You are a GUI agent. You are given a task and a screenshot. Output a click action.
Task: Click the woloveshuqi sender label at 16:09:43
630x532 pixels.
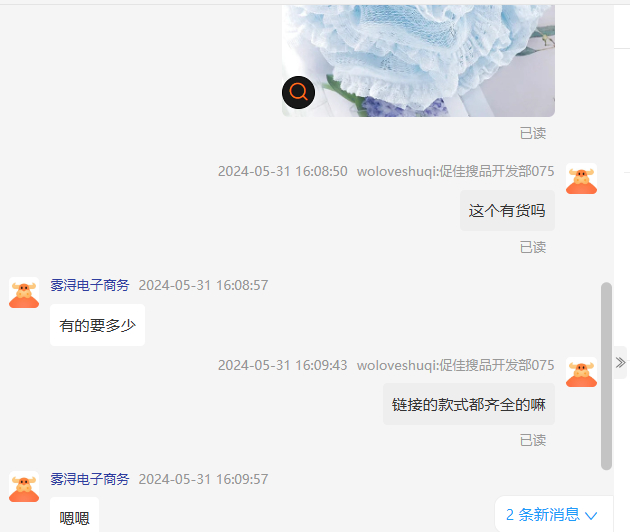pyautogui.click(x=456, y=365)
